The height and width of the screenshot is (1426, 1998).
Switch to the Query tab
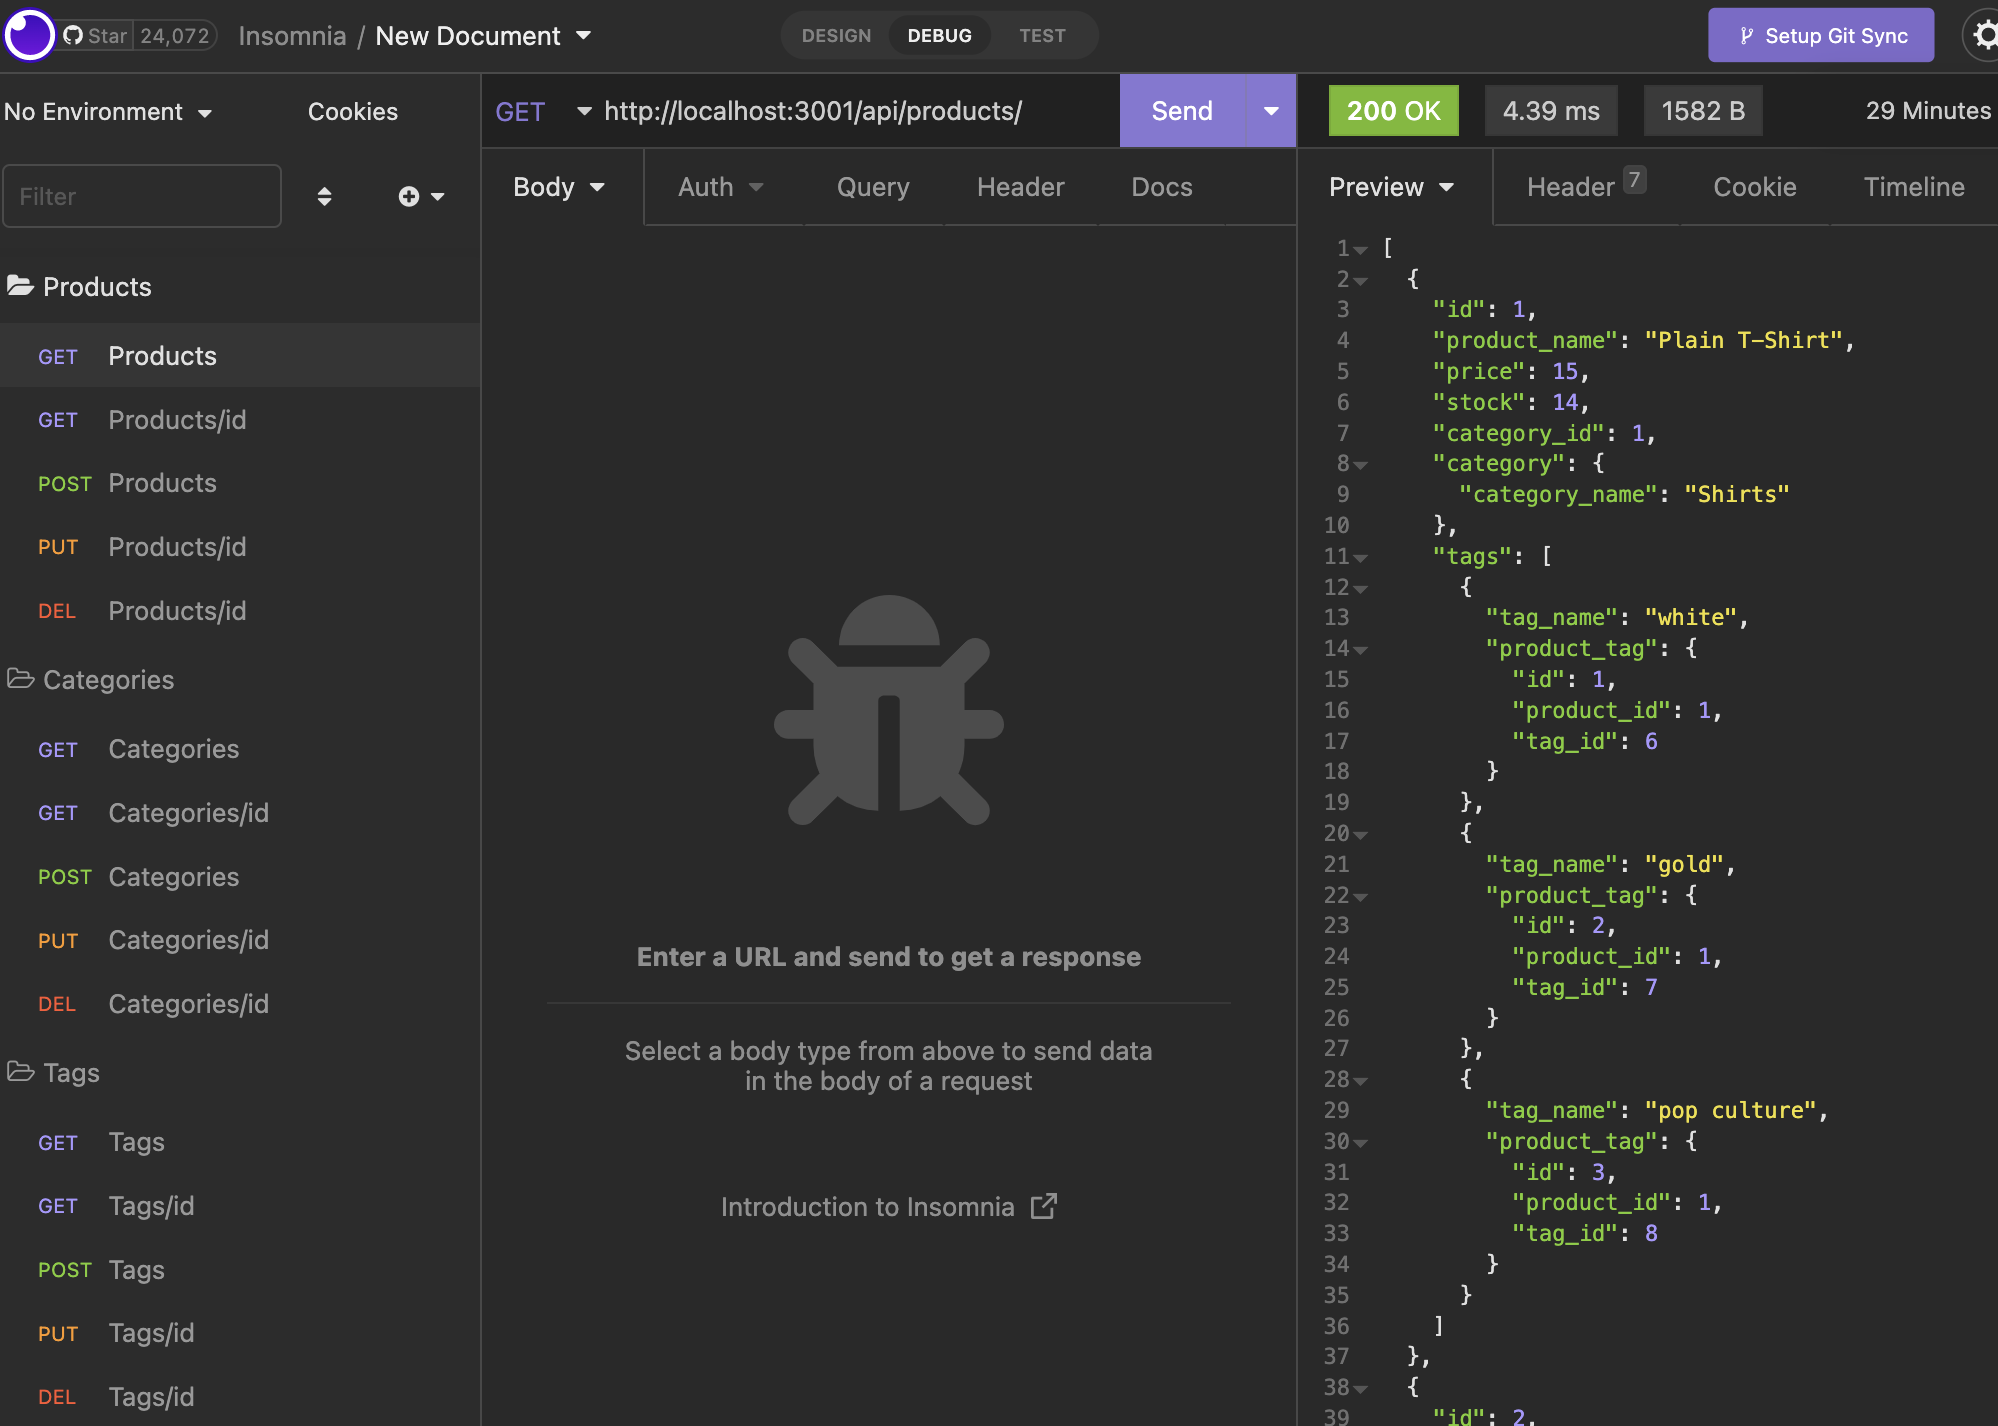[872, 187]
